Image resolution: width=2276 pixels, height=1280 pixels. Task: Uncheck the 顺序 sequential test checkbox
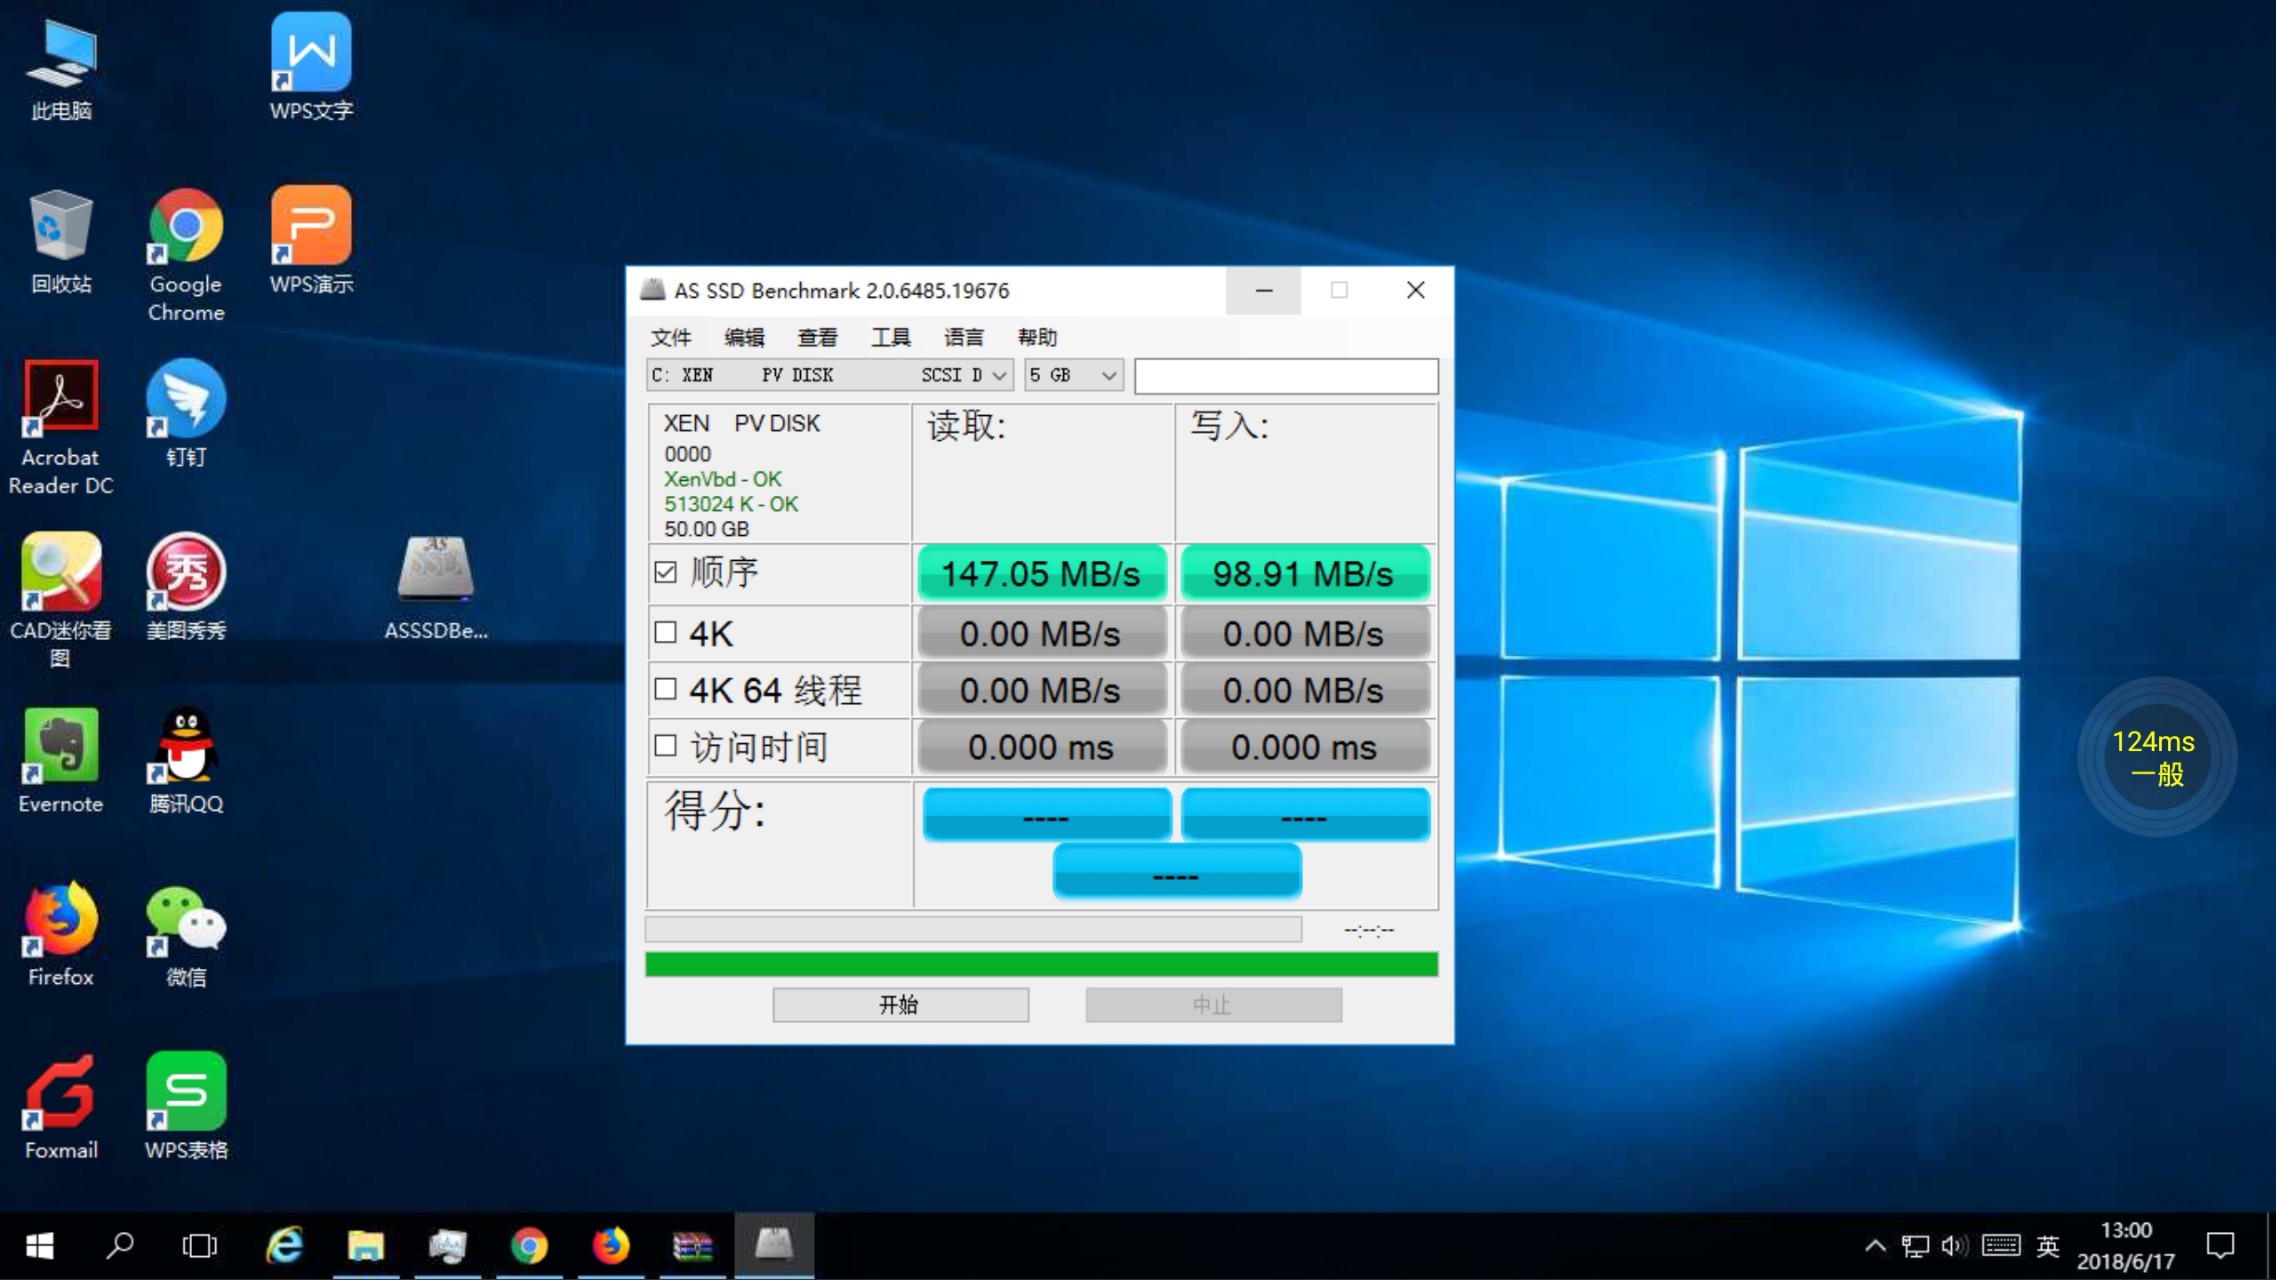click(x=666, y=572)
